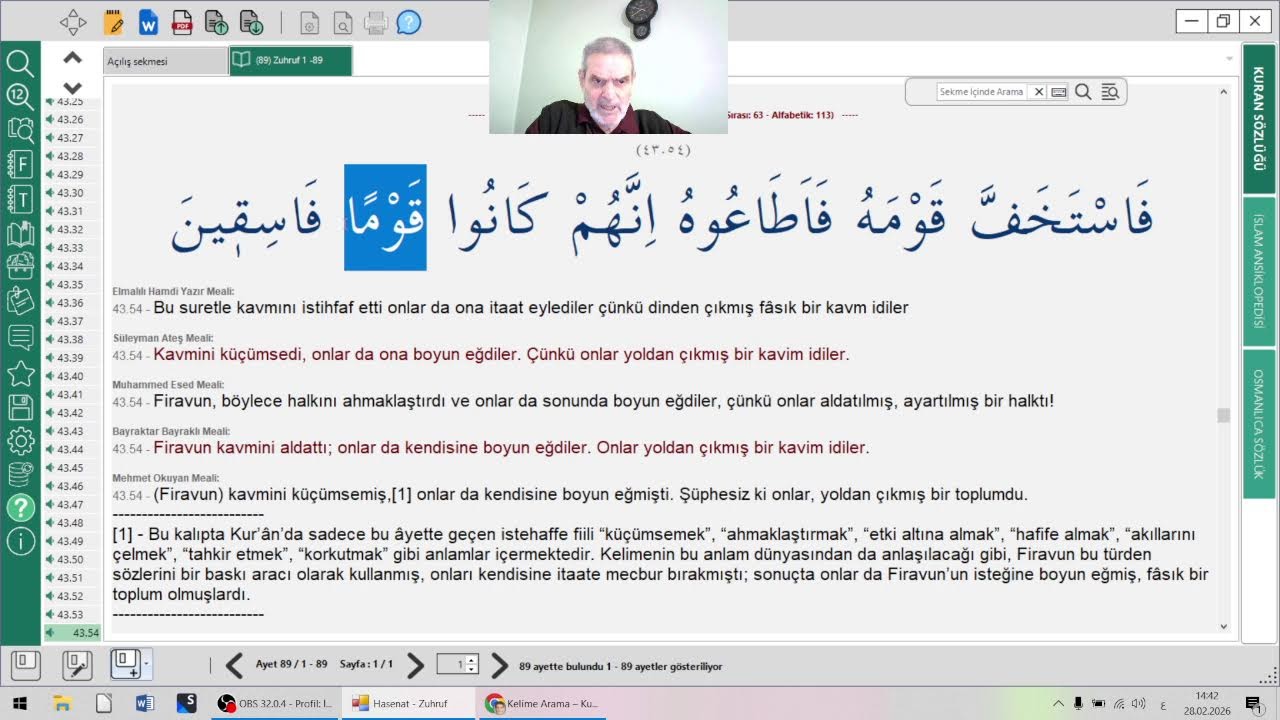The height and width of the screenshot is (720, 1280).
Task: Switch to Açılış sekmesi tab
Action: point(166,61)
